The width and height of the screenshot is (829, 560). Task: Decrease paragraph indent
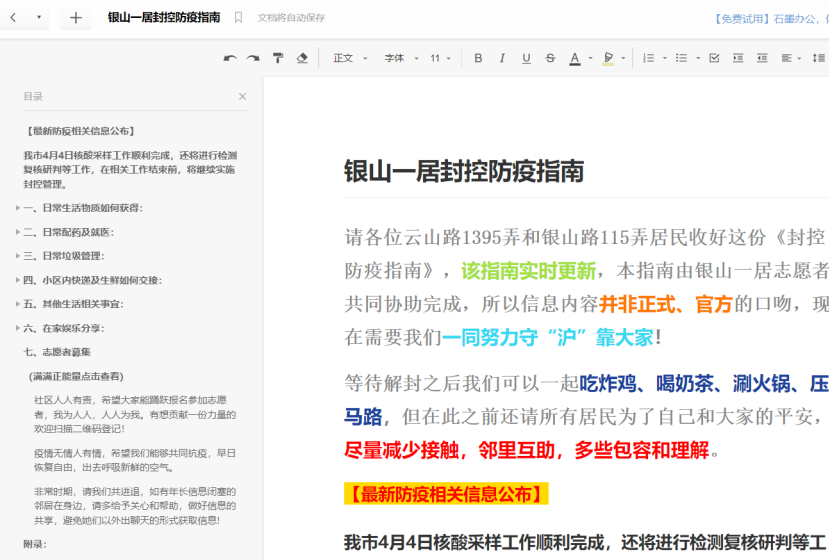762,58
